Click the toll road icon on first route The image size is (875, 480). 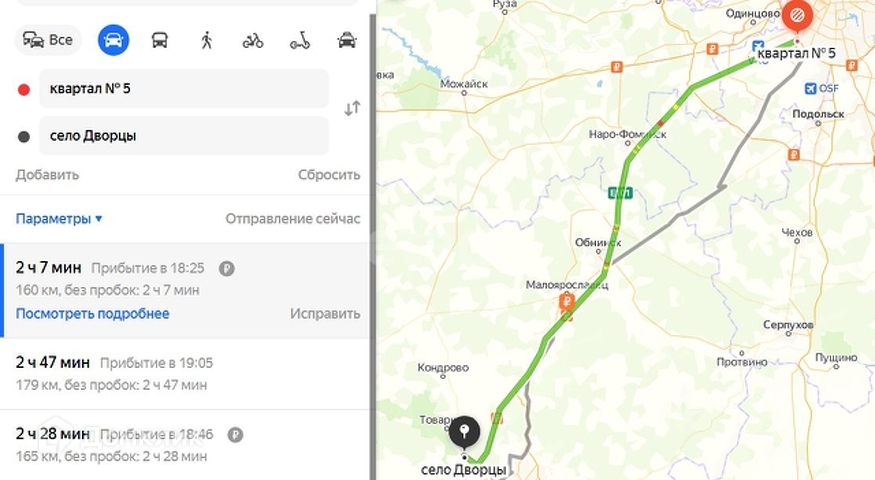tap(227, 268)
